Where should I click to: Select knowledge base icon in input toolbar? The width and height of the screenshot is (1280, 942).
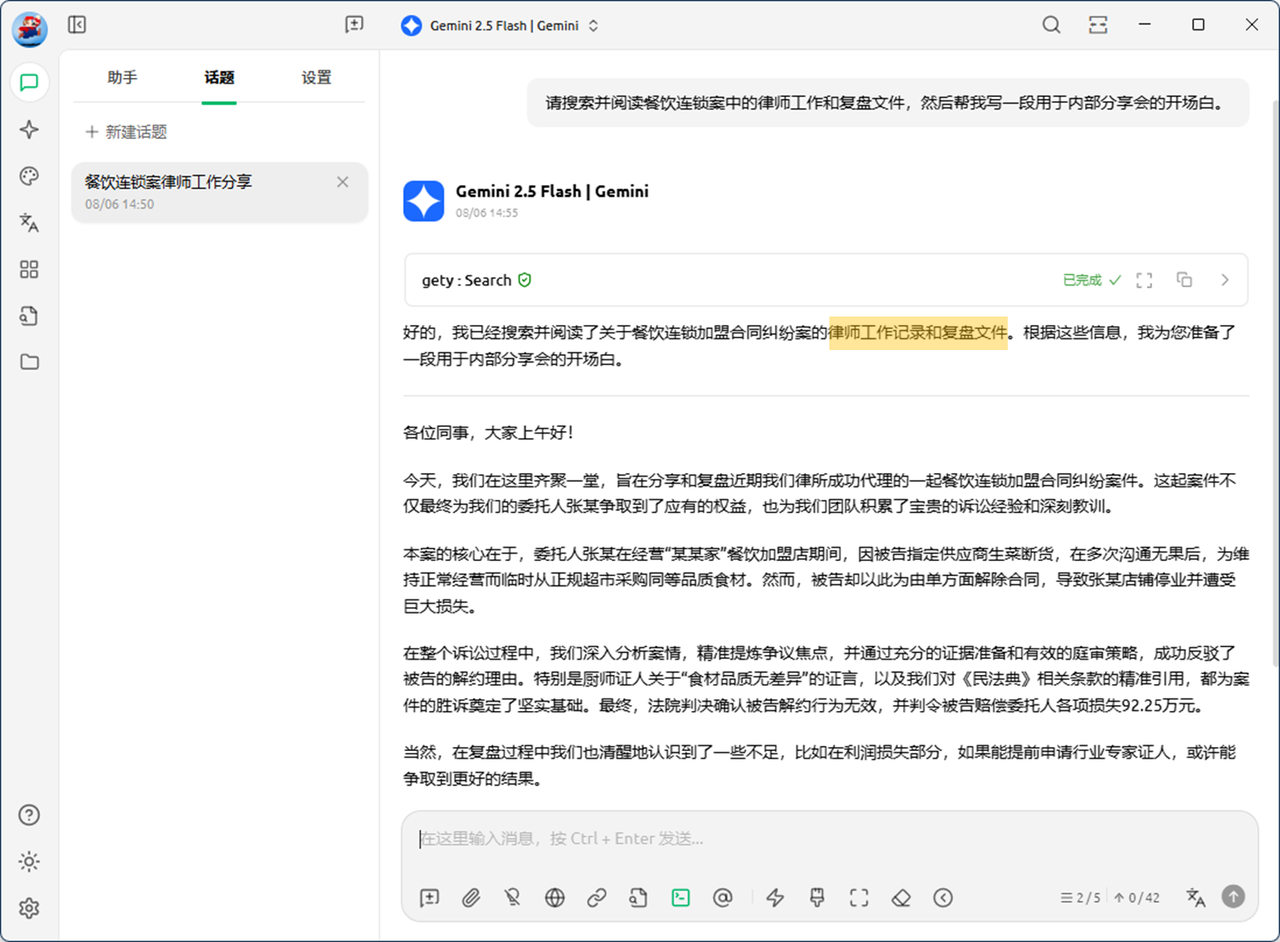click(639, 898)
